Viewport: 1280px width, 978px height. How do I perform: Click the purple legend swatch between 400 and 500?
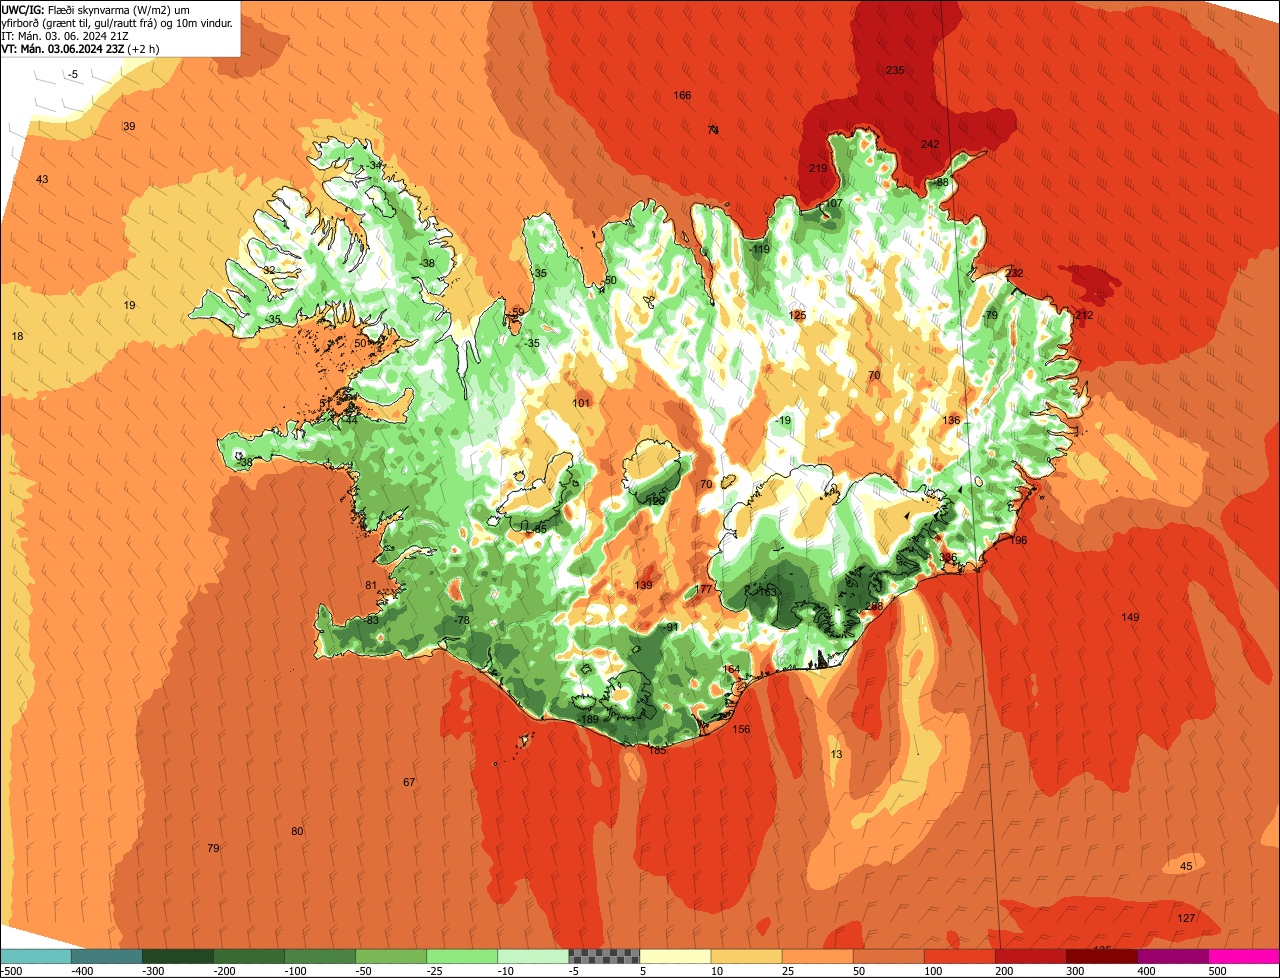pyautogui.click(x=1173, y=956)
